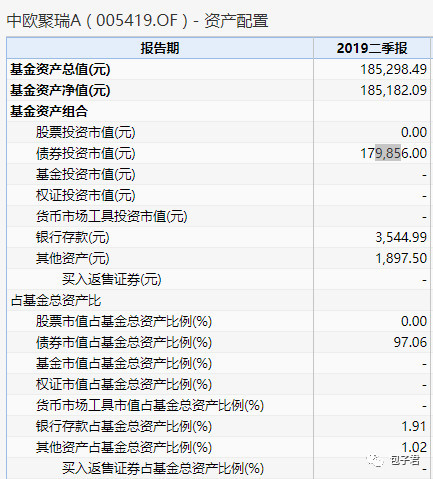Select the bank deposit value 3,544.99
Image resolution: width=433 pixels, height=479 pixels.
[401, 237]
